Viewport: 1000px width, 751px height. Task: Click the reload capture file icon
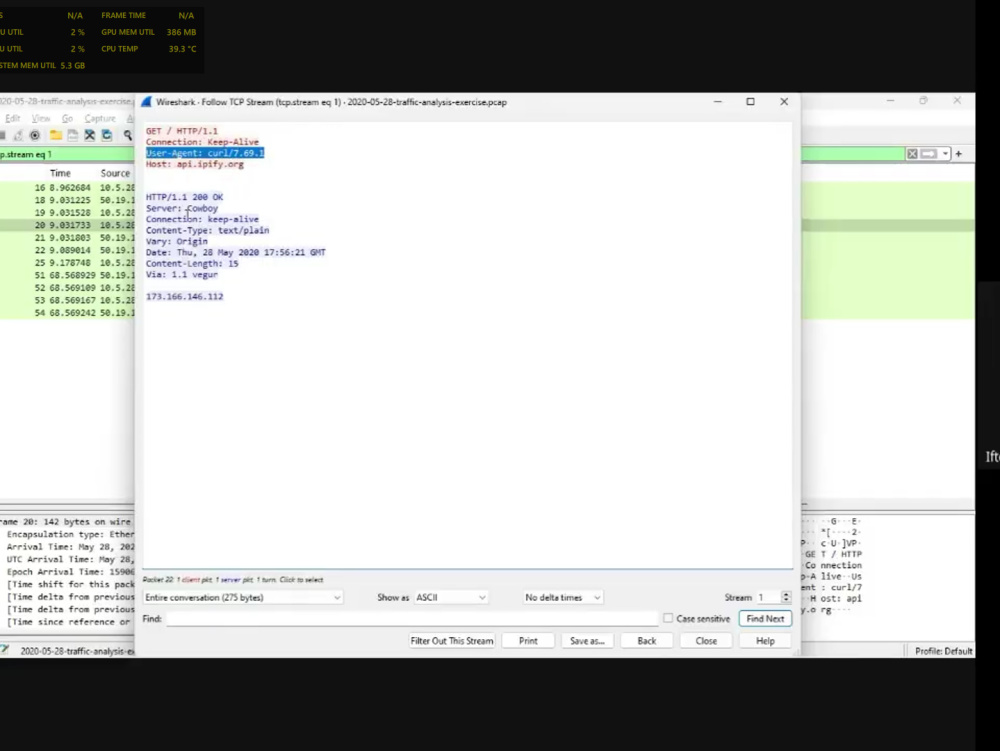(x=107, y=135)
